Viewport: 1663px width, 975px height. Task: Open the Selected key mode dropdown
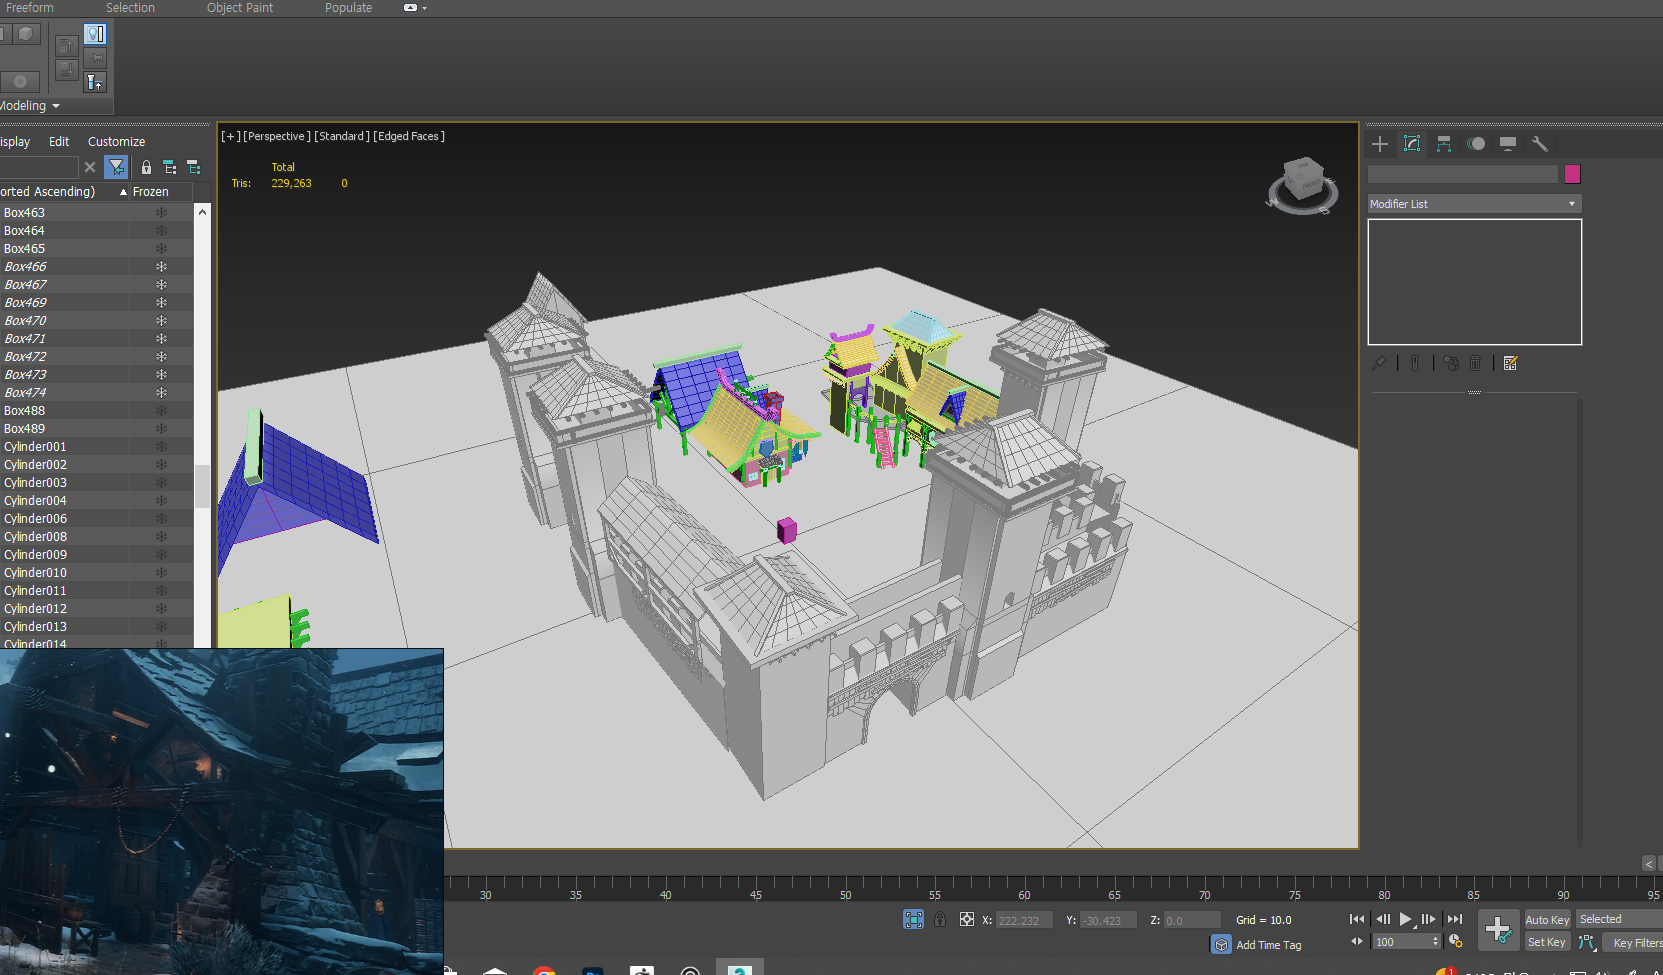(x=1619, y=919)
